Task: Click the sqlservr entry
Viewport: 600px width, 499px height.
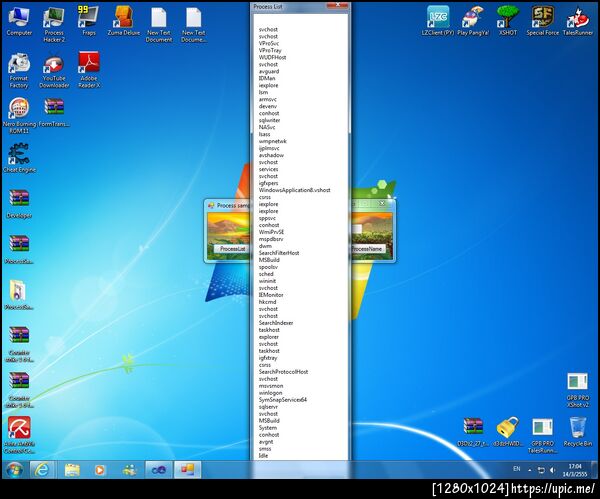Action: click(268, 406)
